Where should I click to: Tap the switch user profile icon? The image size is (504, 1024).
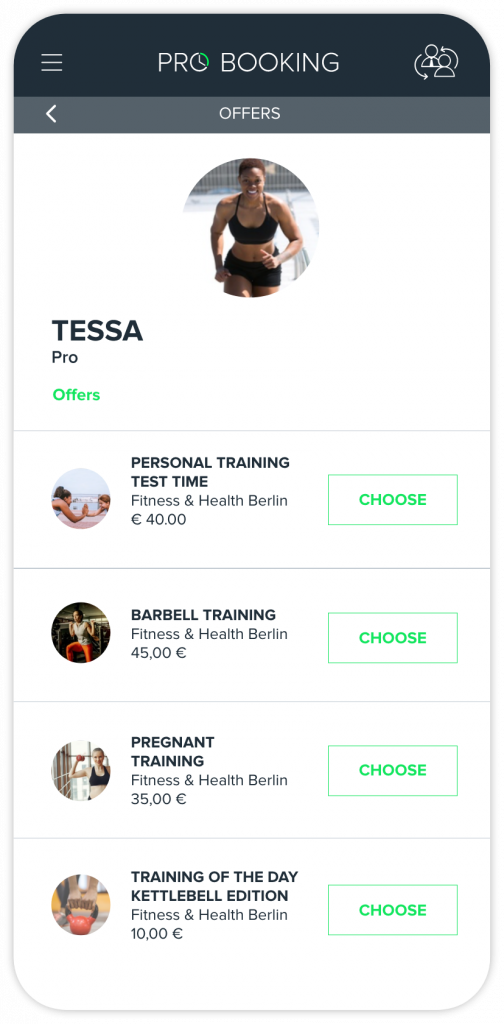coord(436,62)
